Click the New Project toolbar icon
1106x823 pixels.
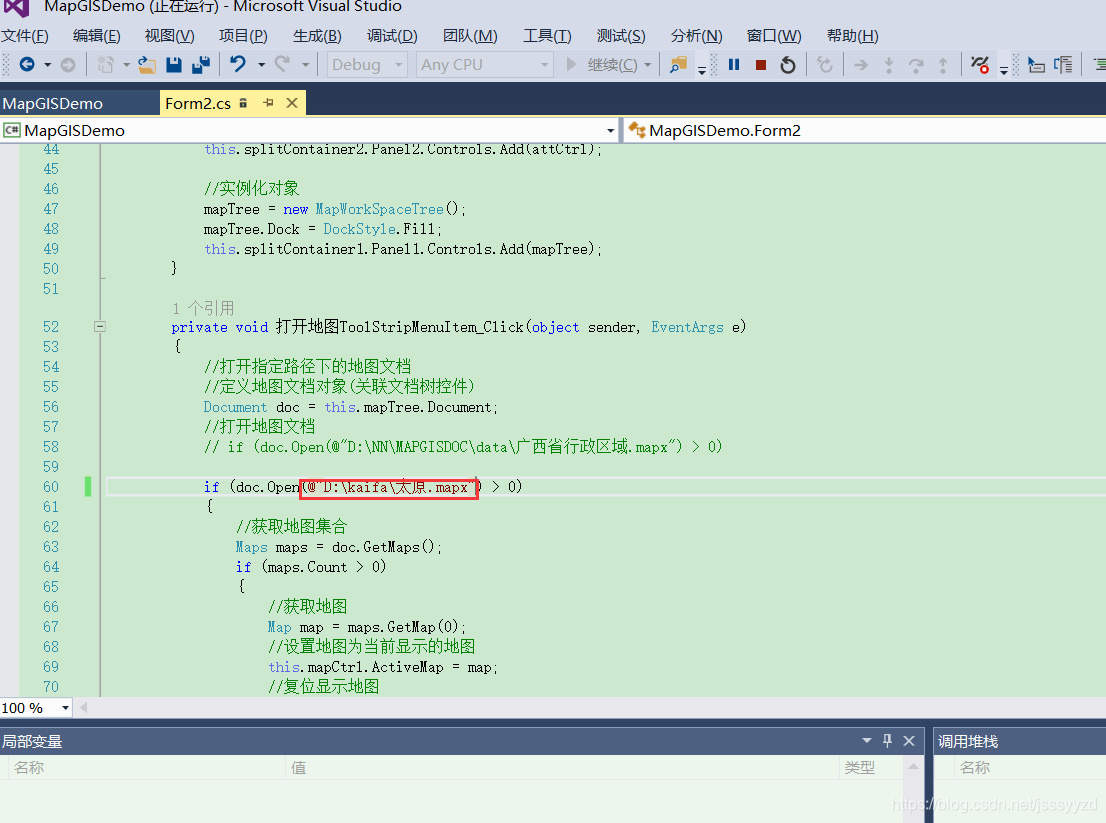pyautogui.click(x=105, y=65)
